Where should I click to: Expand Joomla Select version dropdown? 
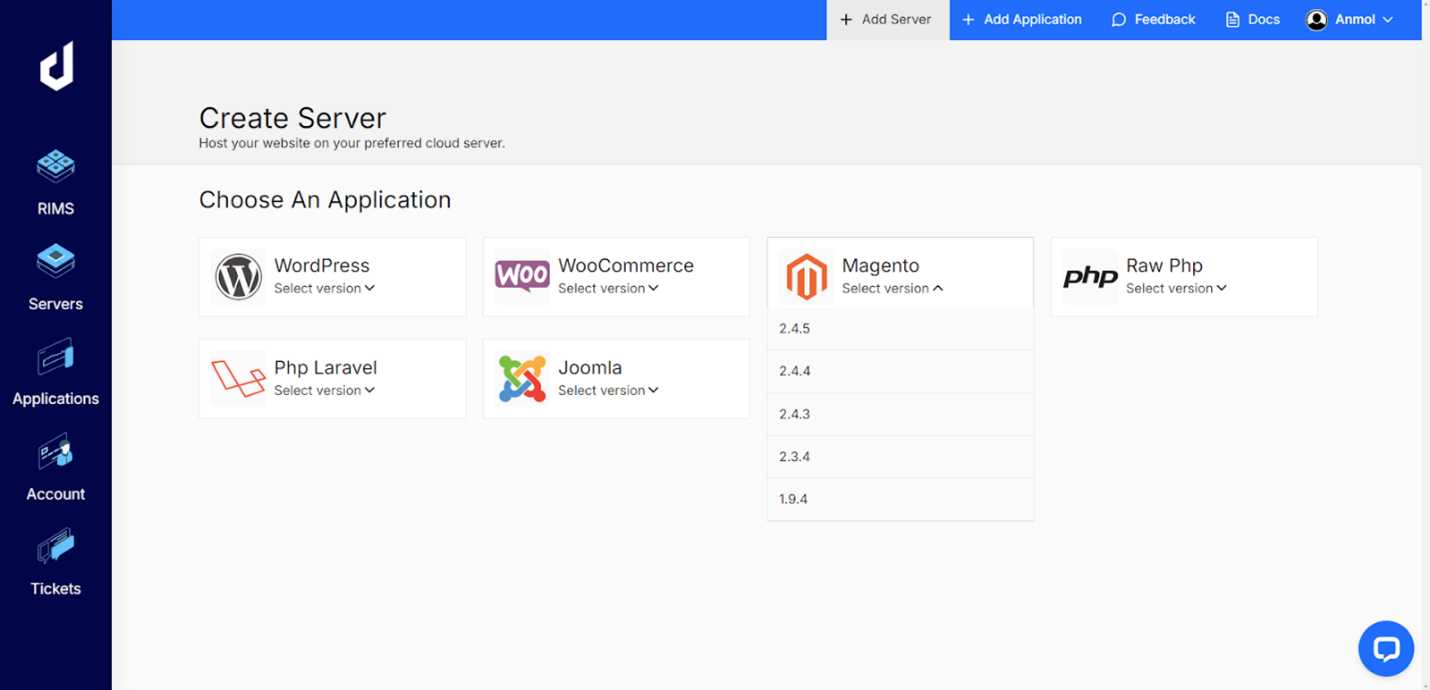pyautogui.click(x=609, y=390)
